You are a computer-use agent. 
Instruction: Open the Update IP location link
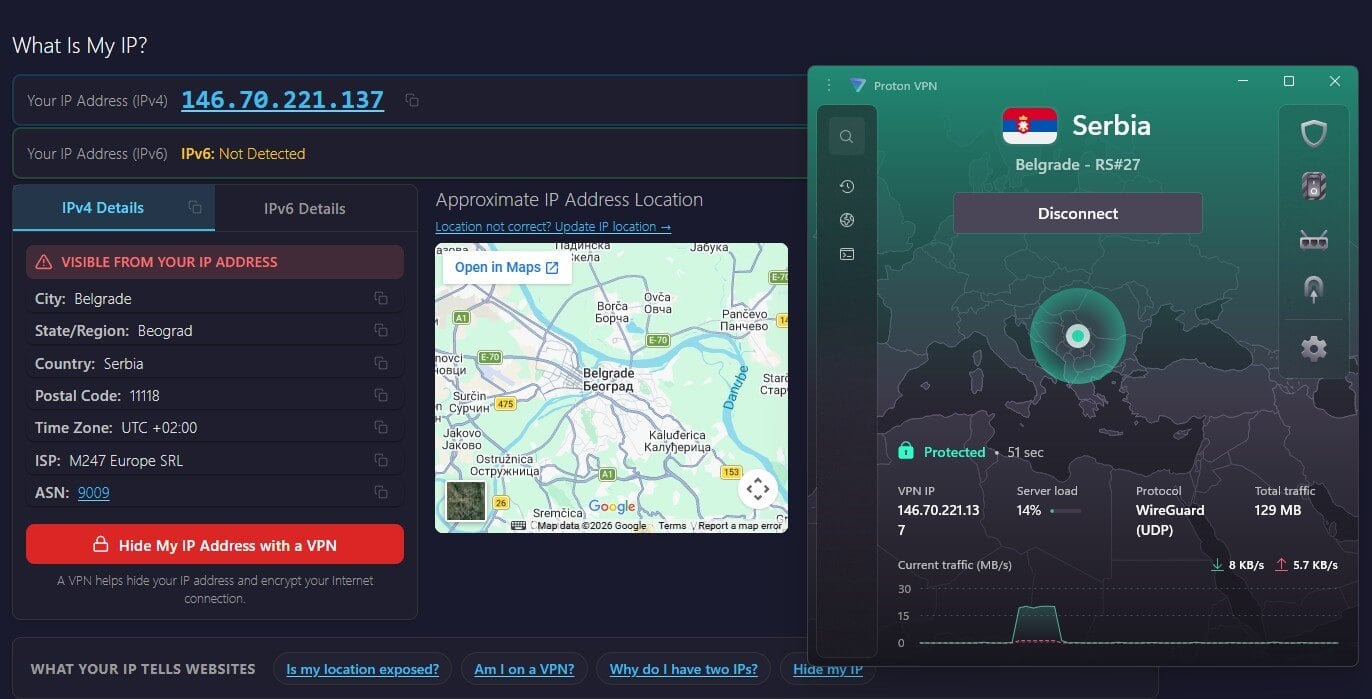(x=553, y=227)
